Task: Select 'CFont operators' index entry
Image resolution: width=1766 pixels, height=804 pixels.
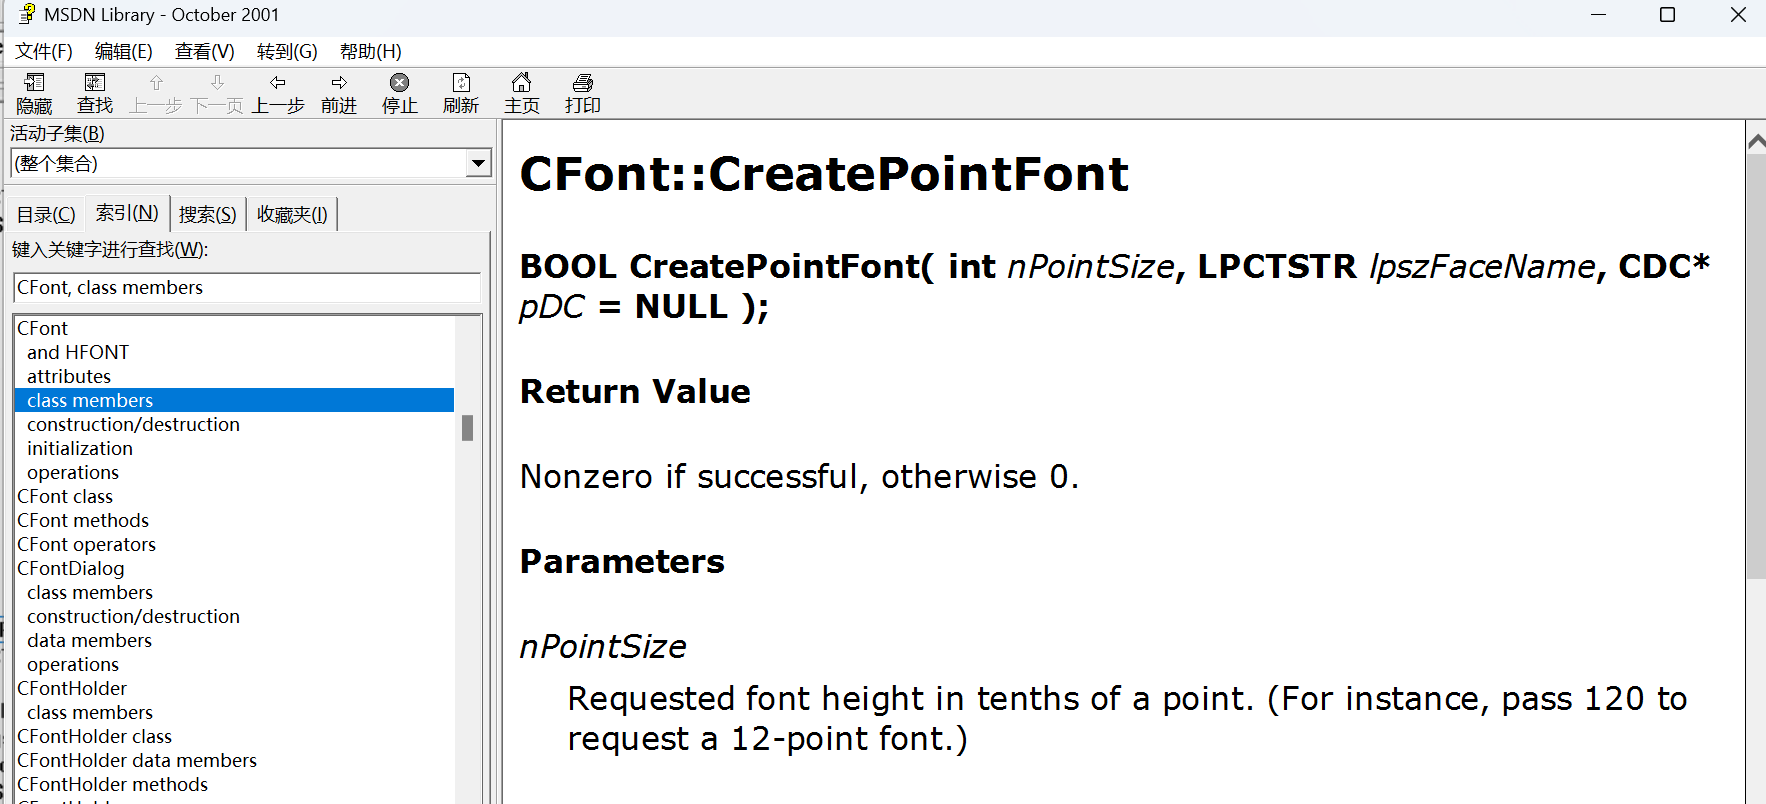Action: (x=87, y=544)
